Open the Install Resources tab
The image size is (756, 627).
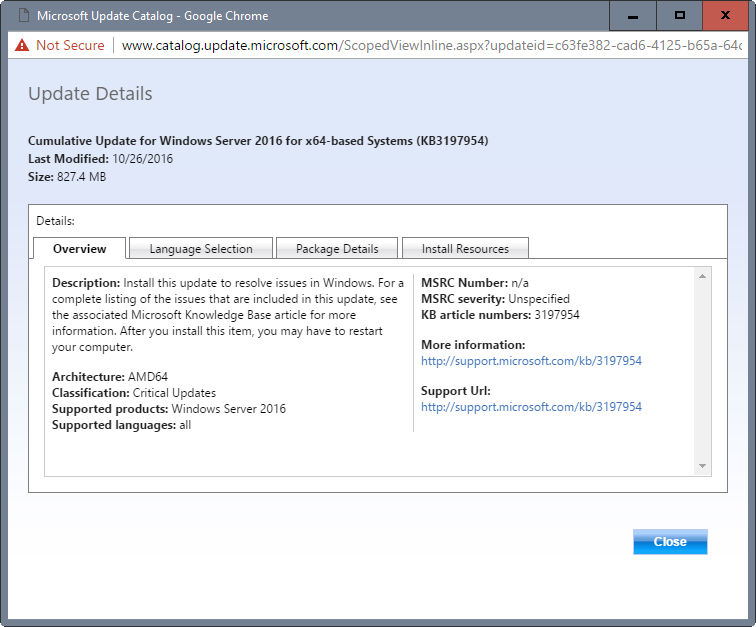click(x=465, y=248)
